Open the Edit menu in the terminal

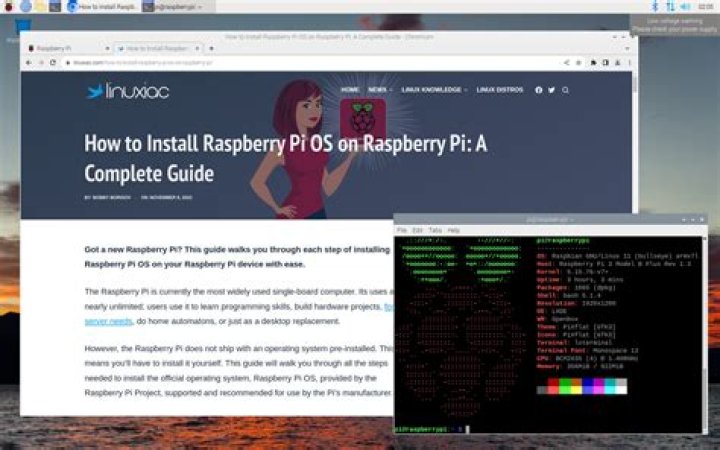click(418, 230)
